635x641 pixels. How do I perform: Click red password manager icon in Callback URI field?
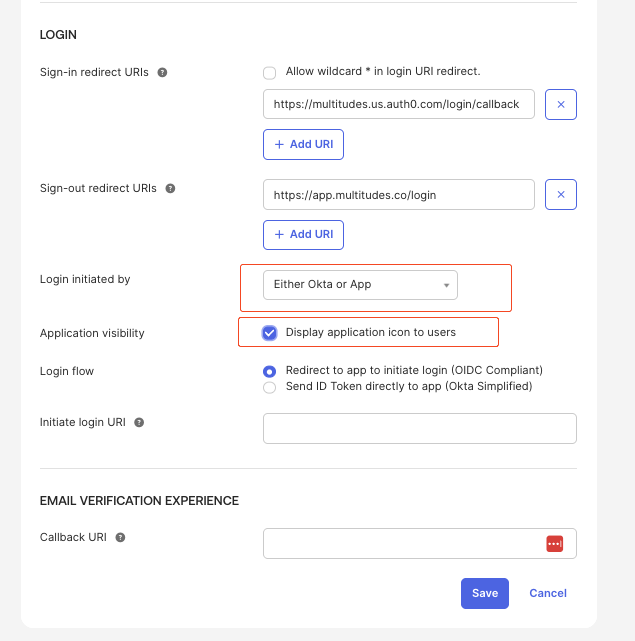(555, 543)
